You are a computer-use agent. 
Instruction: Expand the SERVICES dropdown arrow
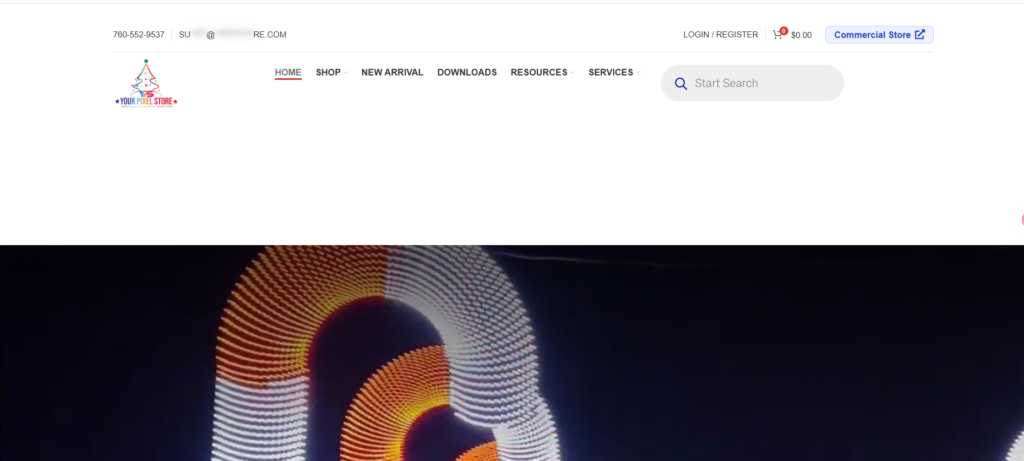(638, 72)
